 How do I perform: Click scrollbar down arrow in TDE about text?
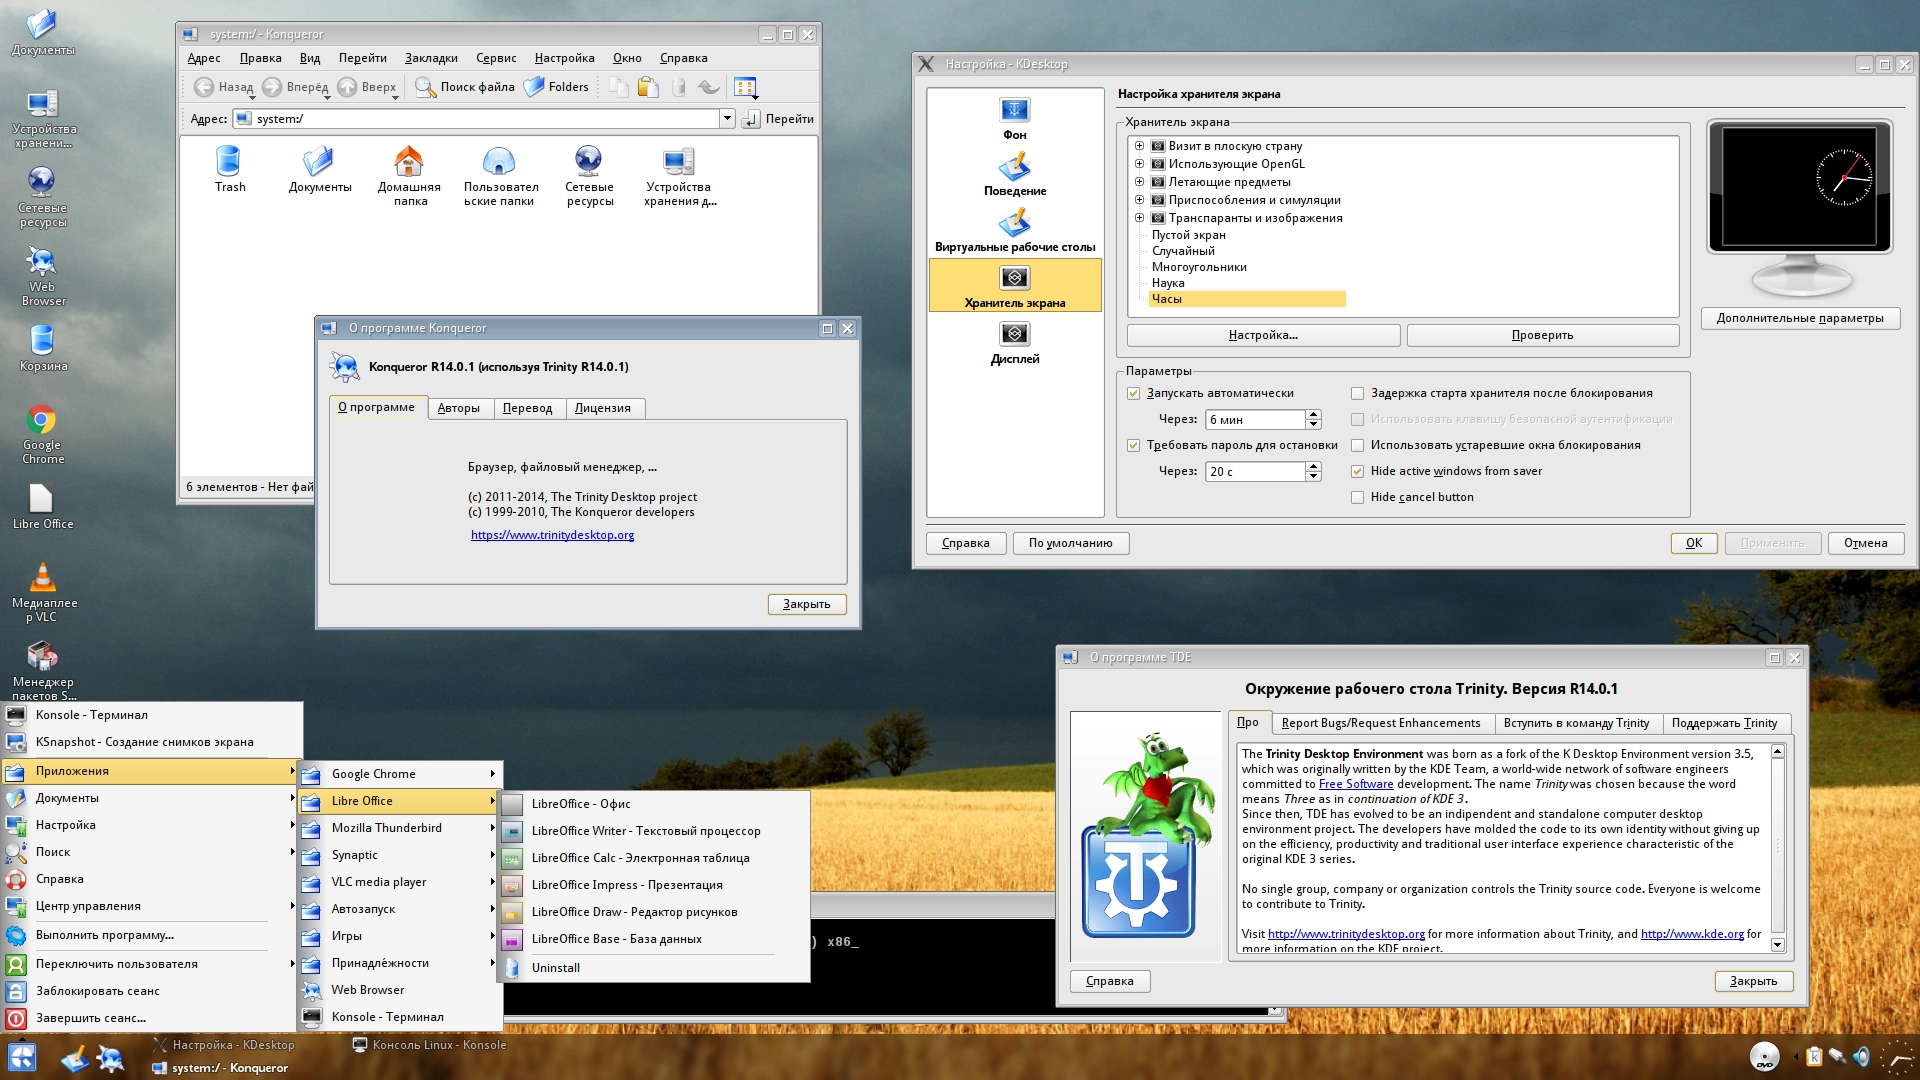click(1777, 945)
